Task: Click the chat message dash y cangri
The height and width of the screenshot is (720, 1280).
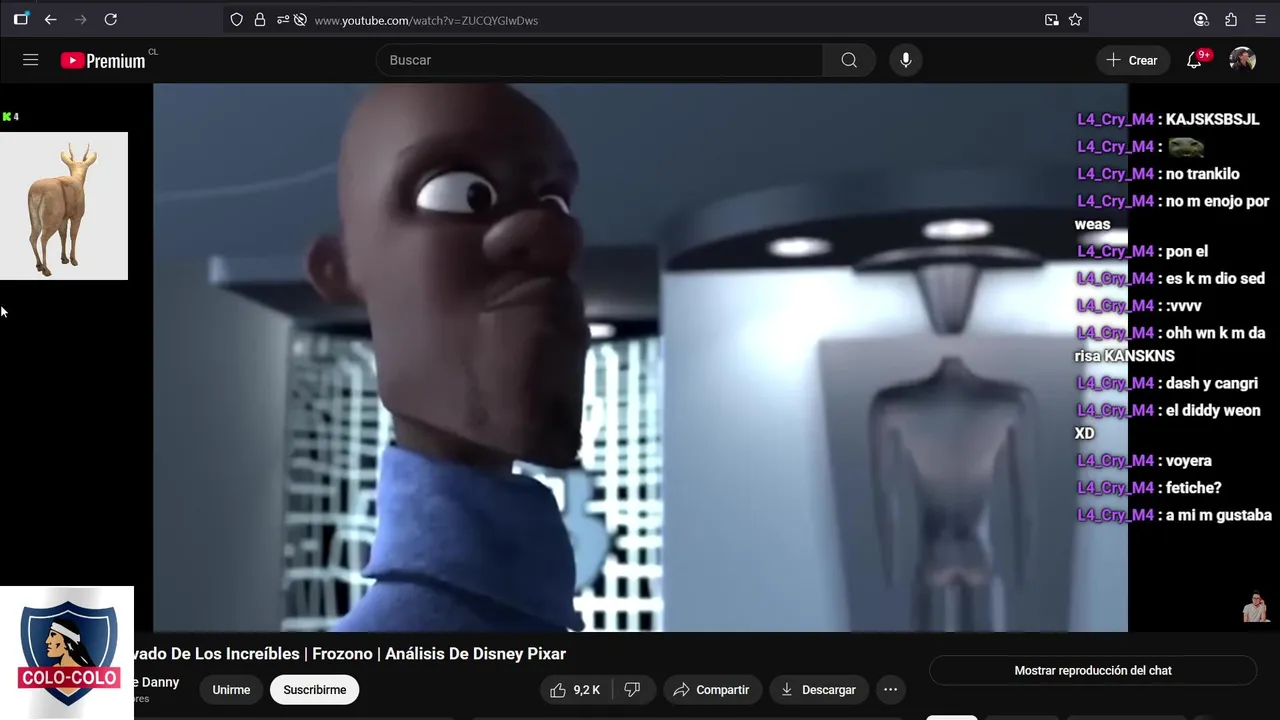Action: (1212, 383)
